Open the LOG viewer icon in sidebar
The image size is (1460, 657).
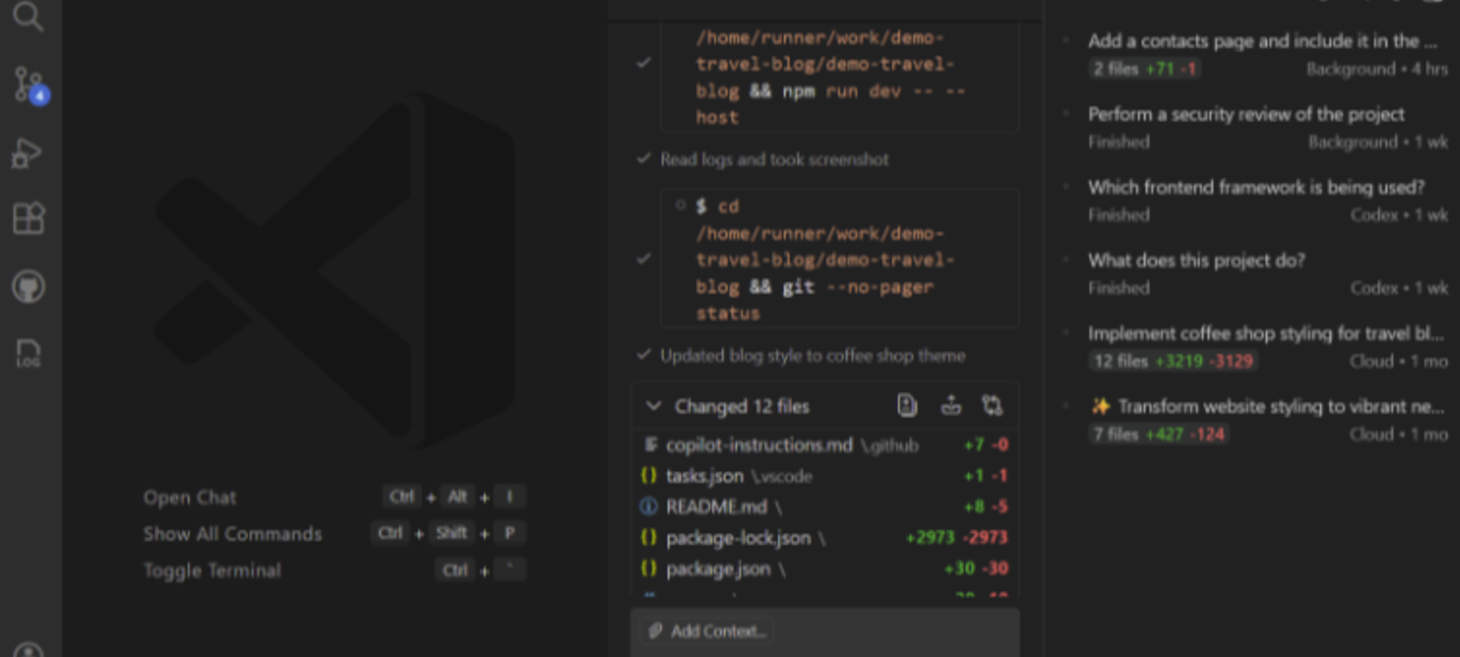tap(28, 353)
